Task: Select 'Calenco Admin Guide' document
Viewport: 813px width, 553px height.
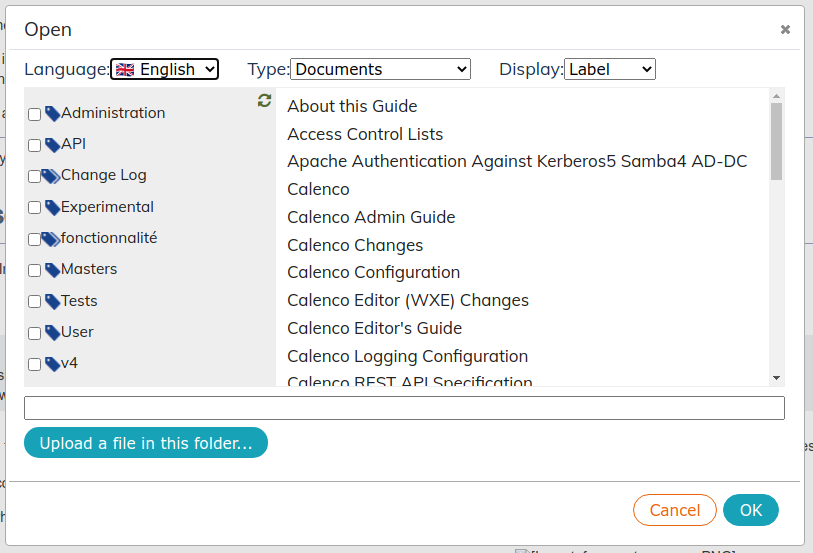Action: [371, 217]
